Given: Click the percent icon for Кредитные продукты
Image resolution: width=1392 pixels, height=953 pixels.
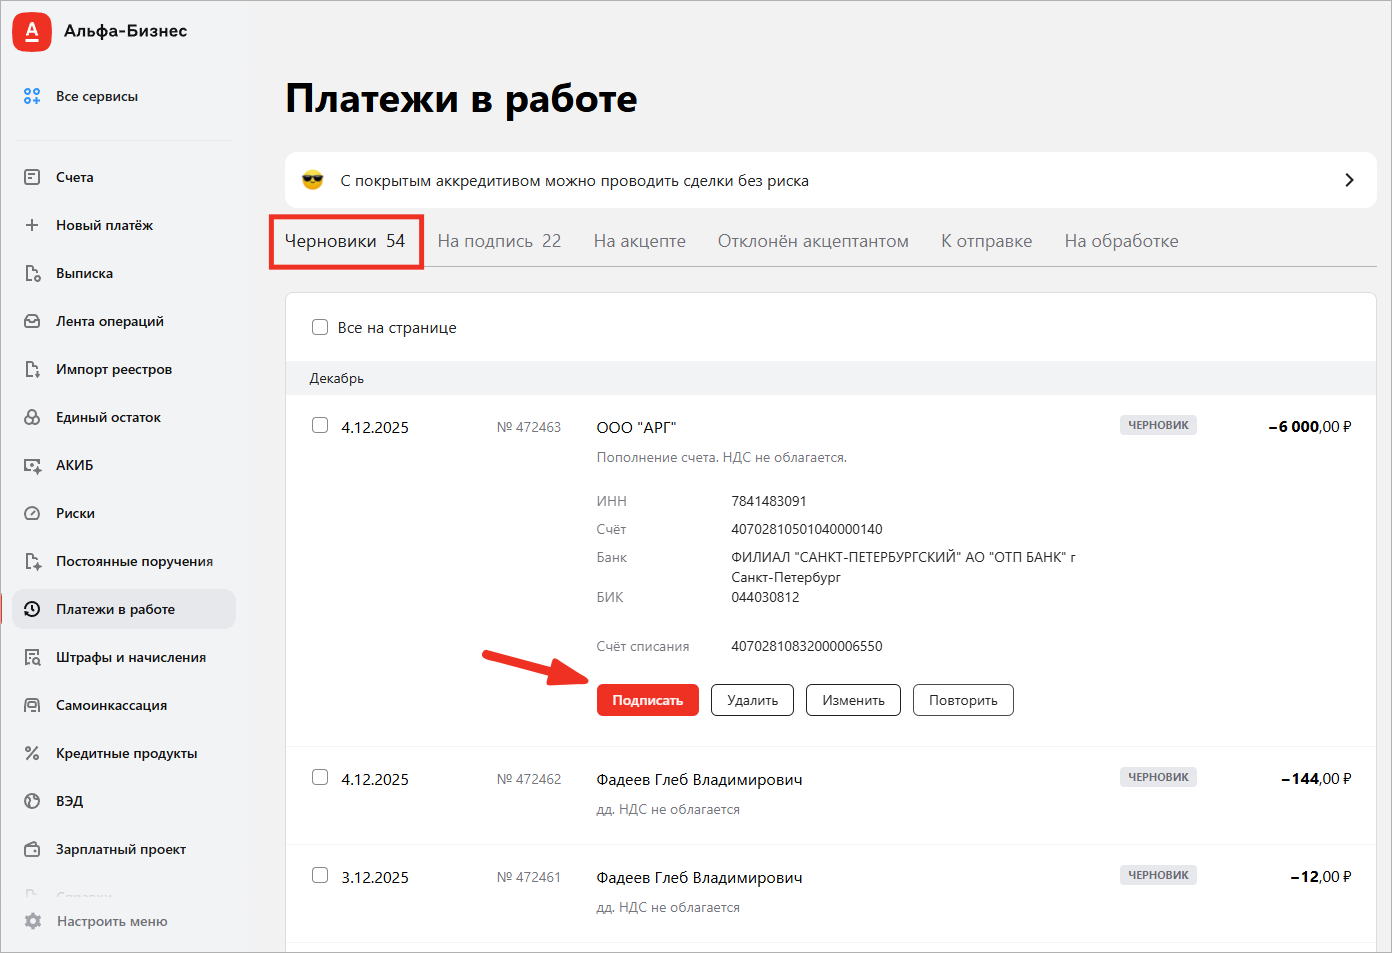Looking at the screenshot, I should coord(32,753).
